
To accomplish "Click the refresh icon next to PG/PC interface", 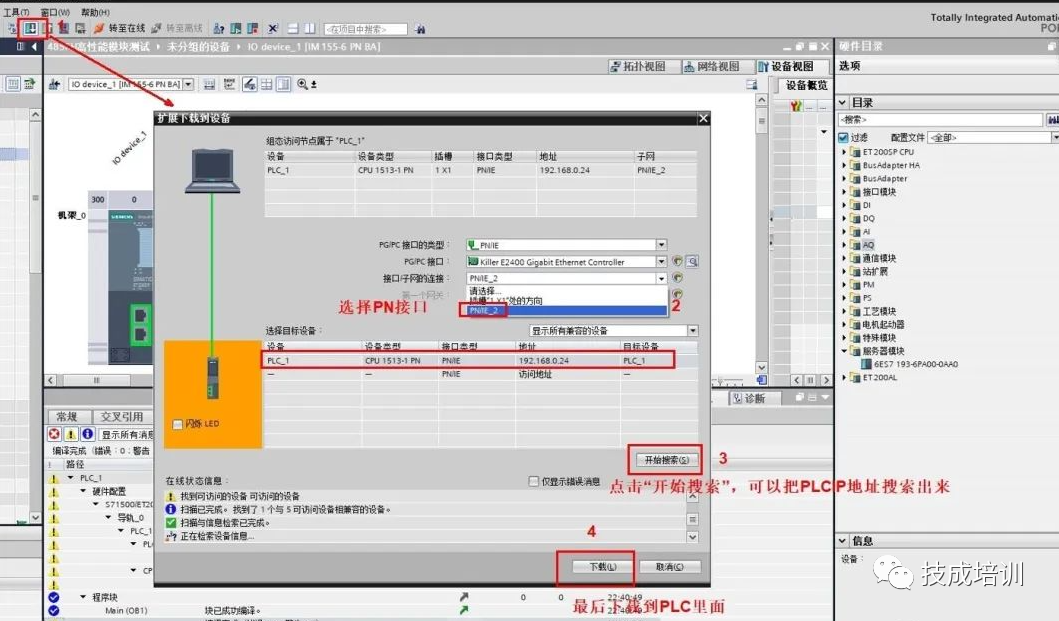I will 677,262.
